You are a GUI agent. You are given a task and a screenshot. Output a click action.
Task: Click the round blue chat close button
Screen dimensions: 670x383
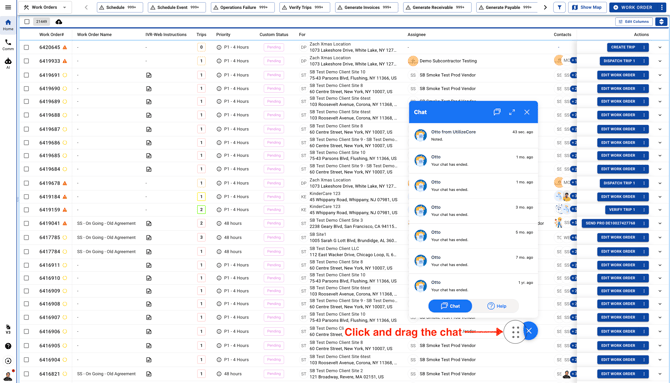530,330
